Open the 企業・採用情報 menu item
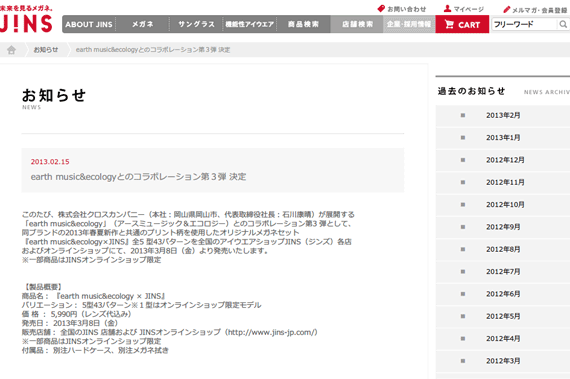The image size is (570, 379). [x=409, y=24]
